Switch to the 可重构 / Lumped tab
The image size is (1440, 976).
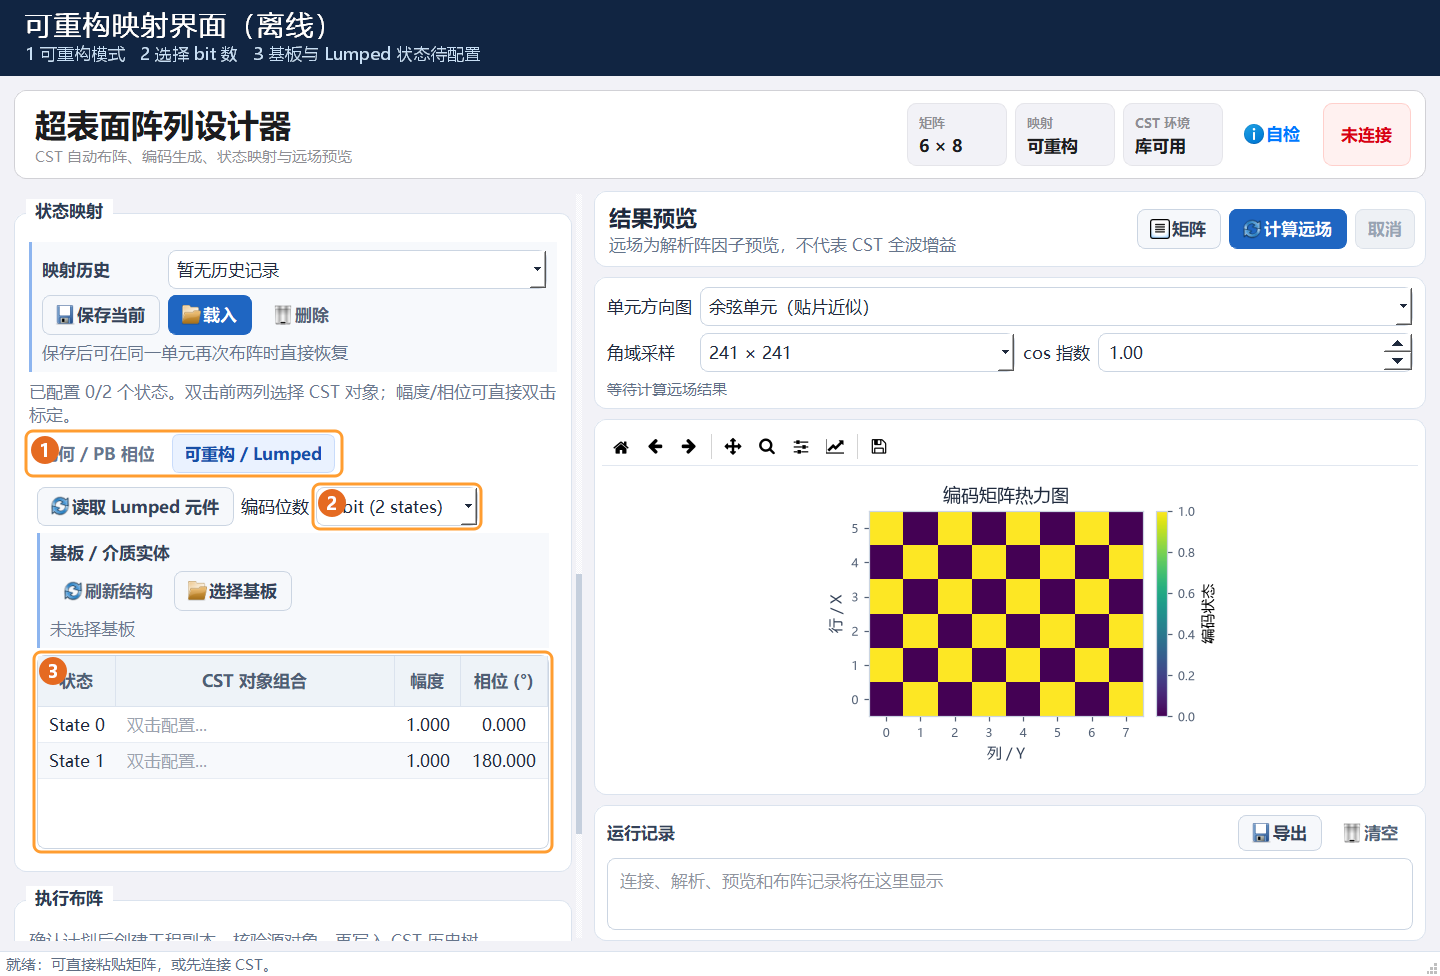[x=253, y=454]
